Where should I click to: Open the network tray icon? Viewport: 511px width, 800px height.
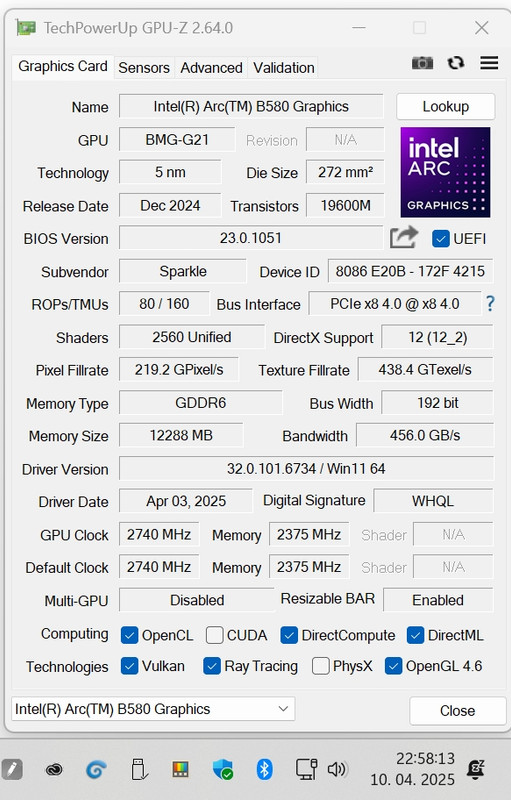click(x=306, y=769)
